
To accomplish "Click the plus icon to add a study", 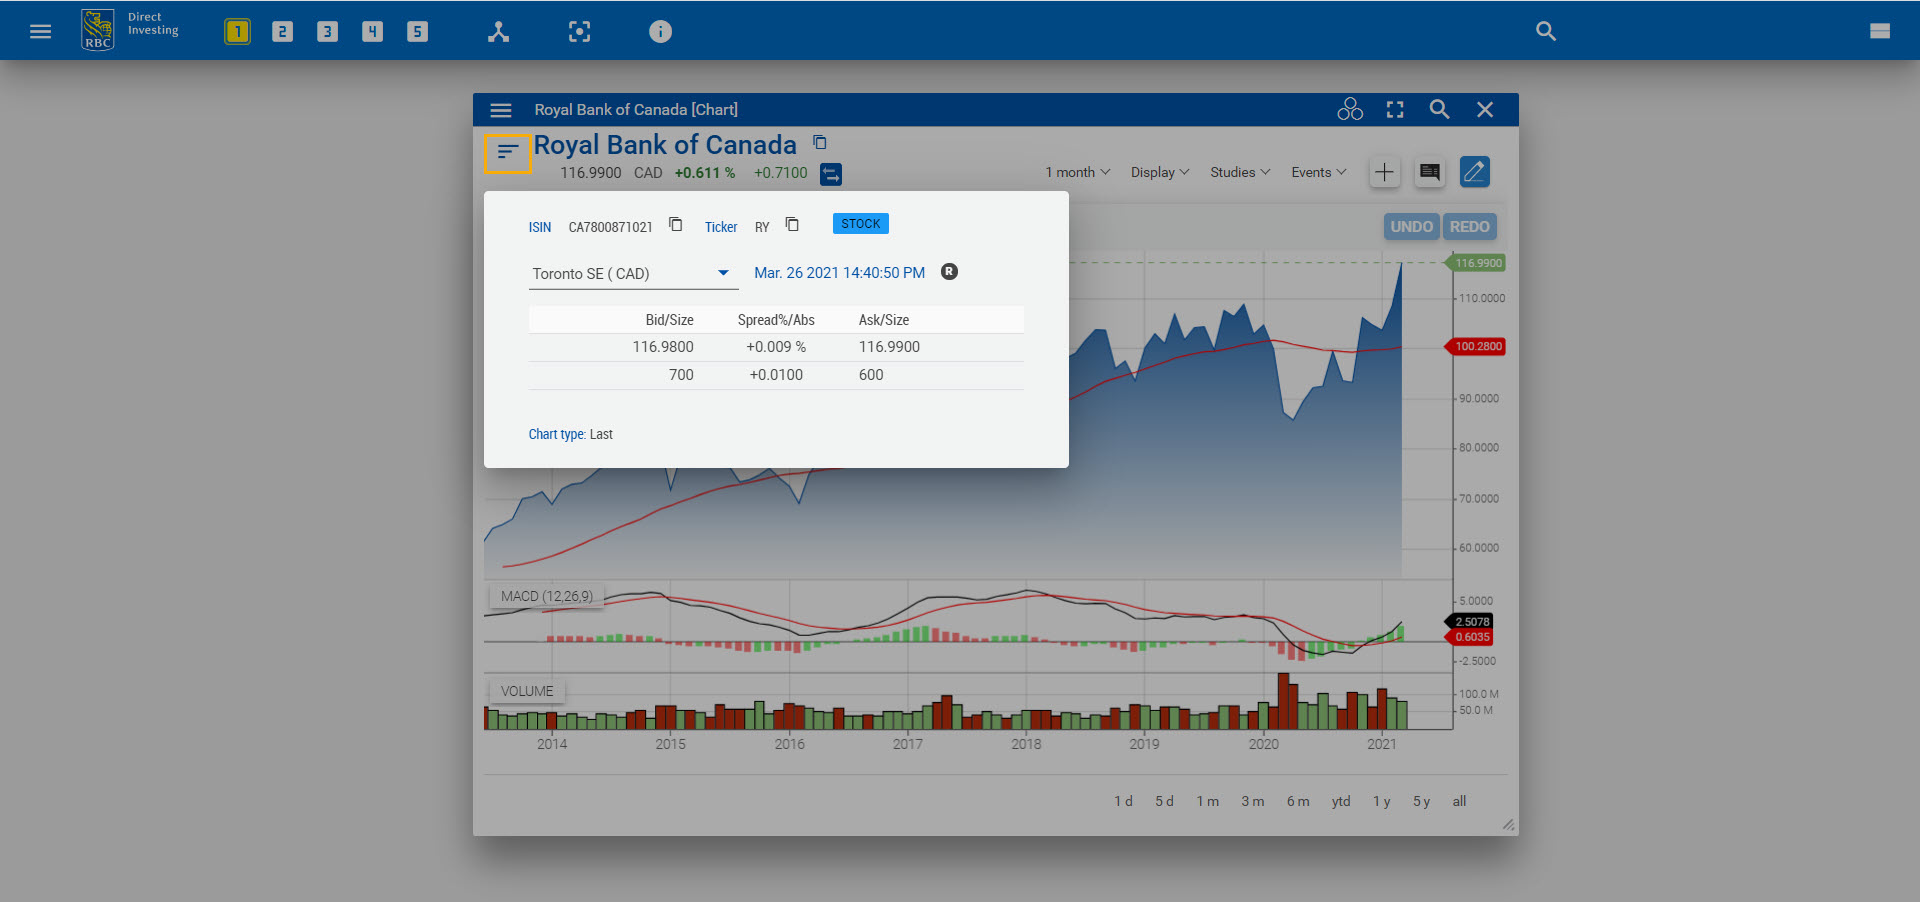I will point(1384,171).
